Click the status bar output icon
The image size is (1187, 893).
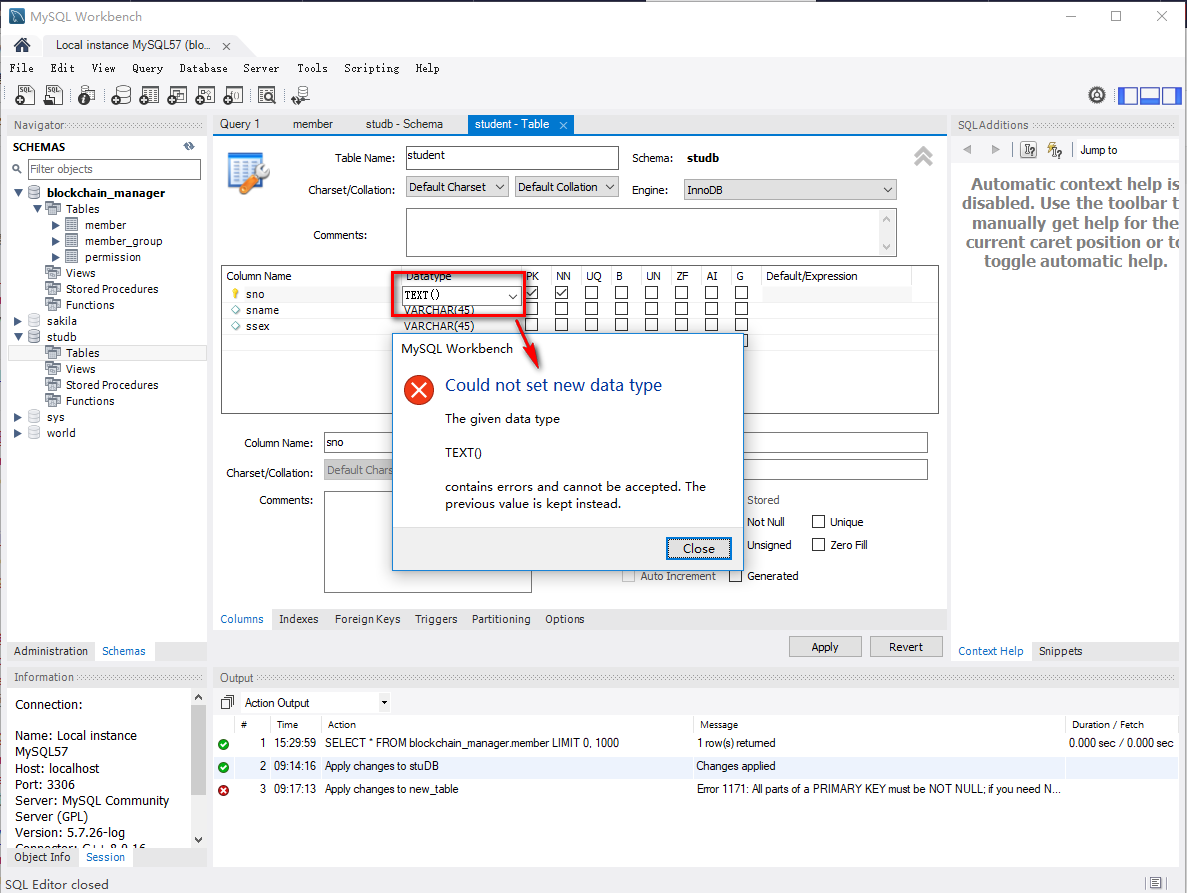(1155, 882)
